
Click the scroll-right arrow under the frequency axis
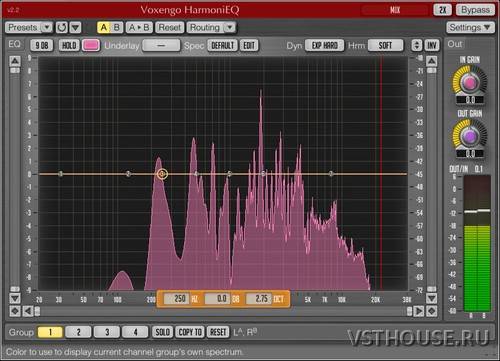point(419,311)
